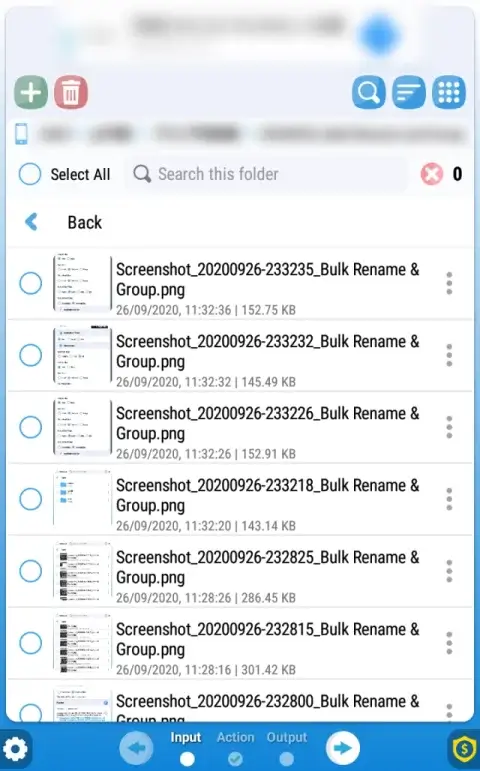Select Screenshot_20200926-232825 file checkbox
Image resolution: width=480 pixels, height=771 pixels.
(30, 571)
